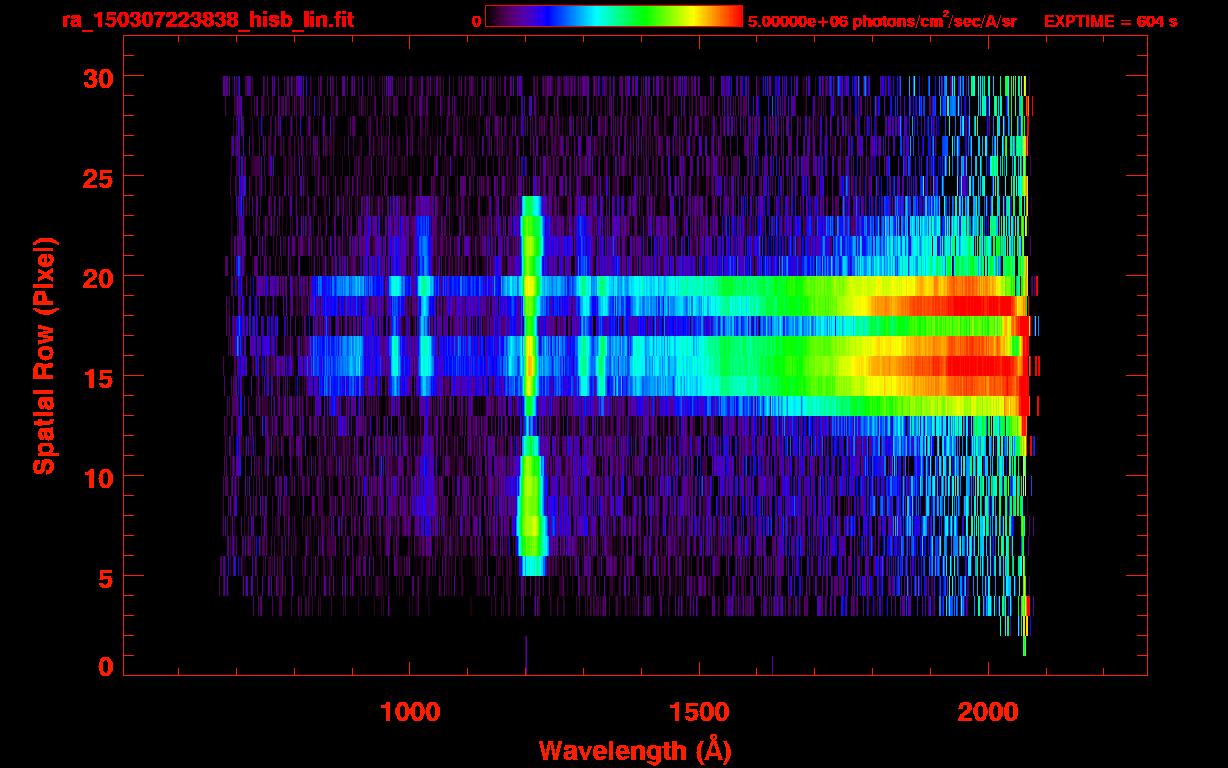Image resolution: width=1228 pixels, height=768 pixels.
Task: Click the x-axis tick label 1500
Action: [699, 711]
